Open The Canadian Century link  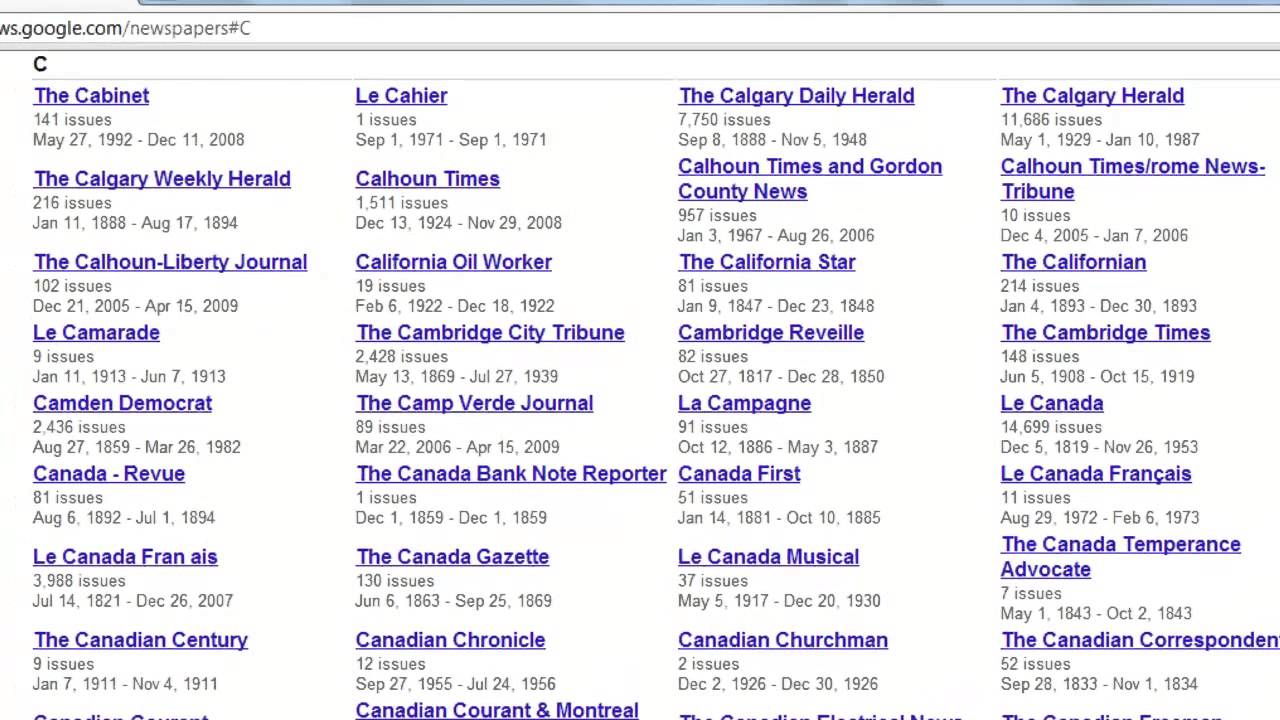click(x=140, y=640)
